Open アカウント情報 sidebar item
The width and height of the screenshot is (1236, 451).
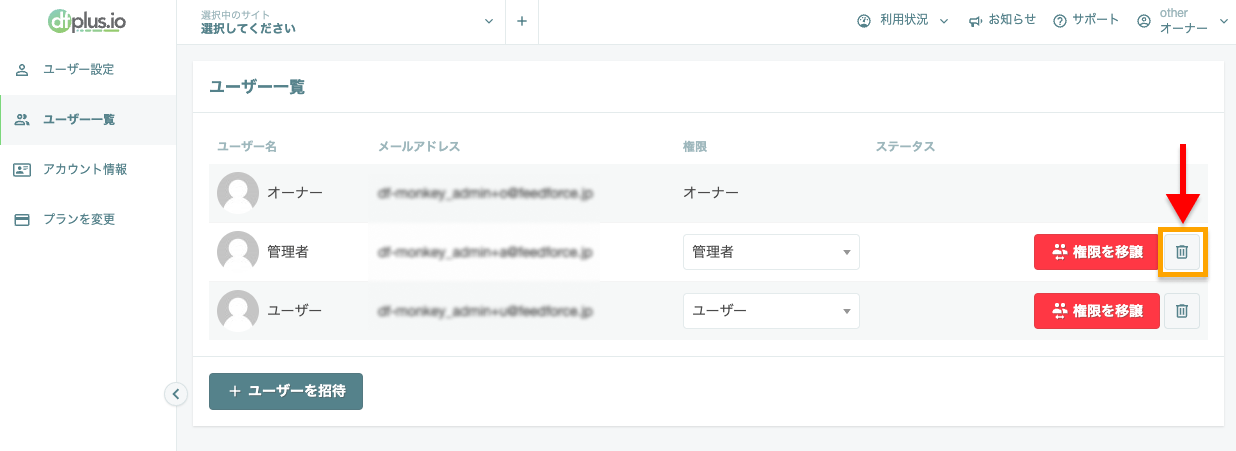pos(88,169)
